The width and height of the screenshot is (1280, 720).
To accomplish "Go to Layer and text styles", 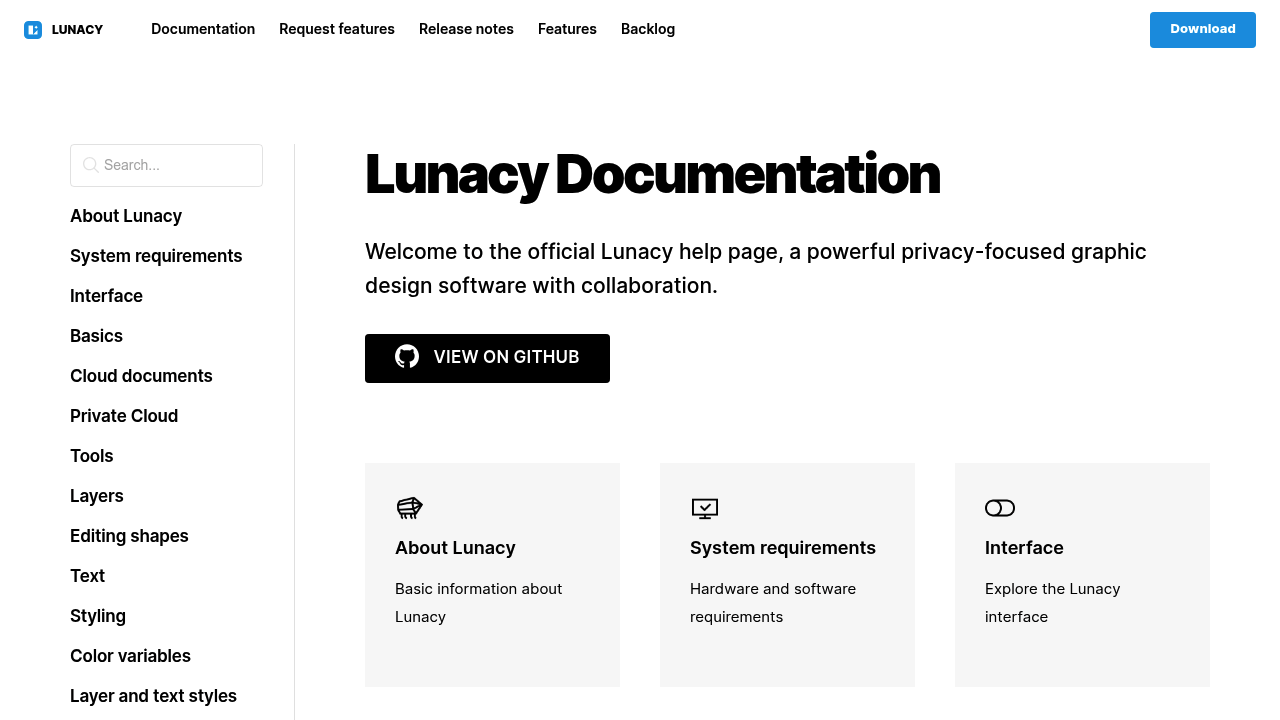I will 153,696.
